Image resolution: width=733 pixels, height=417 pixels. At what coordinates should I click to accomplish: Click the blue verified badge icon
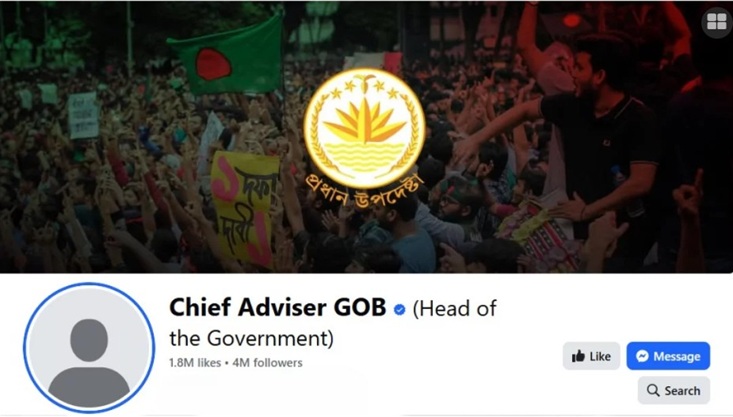click(x=400, y=309)
